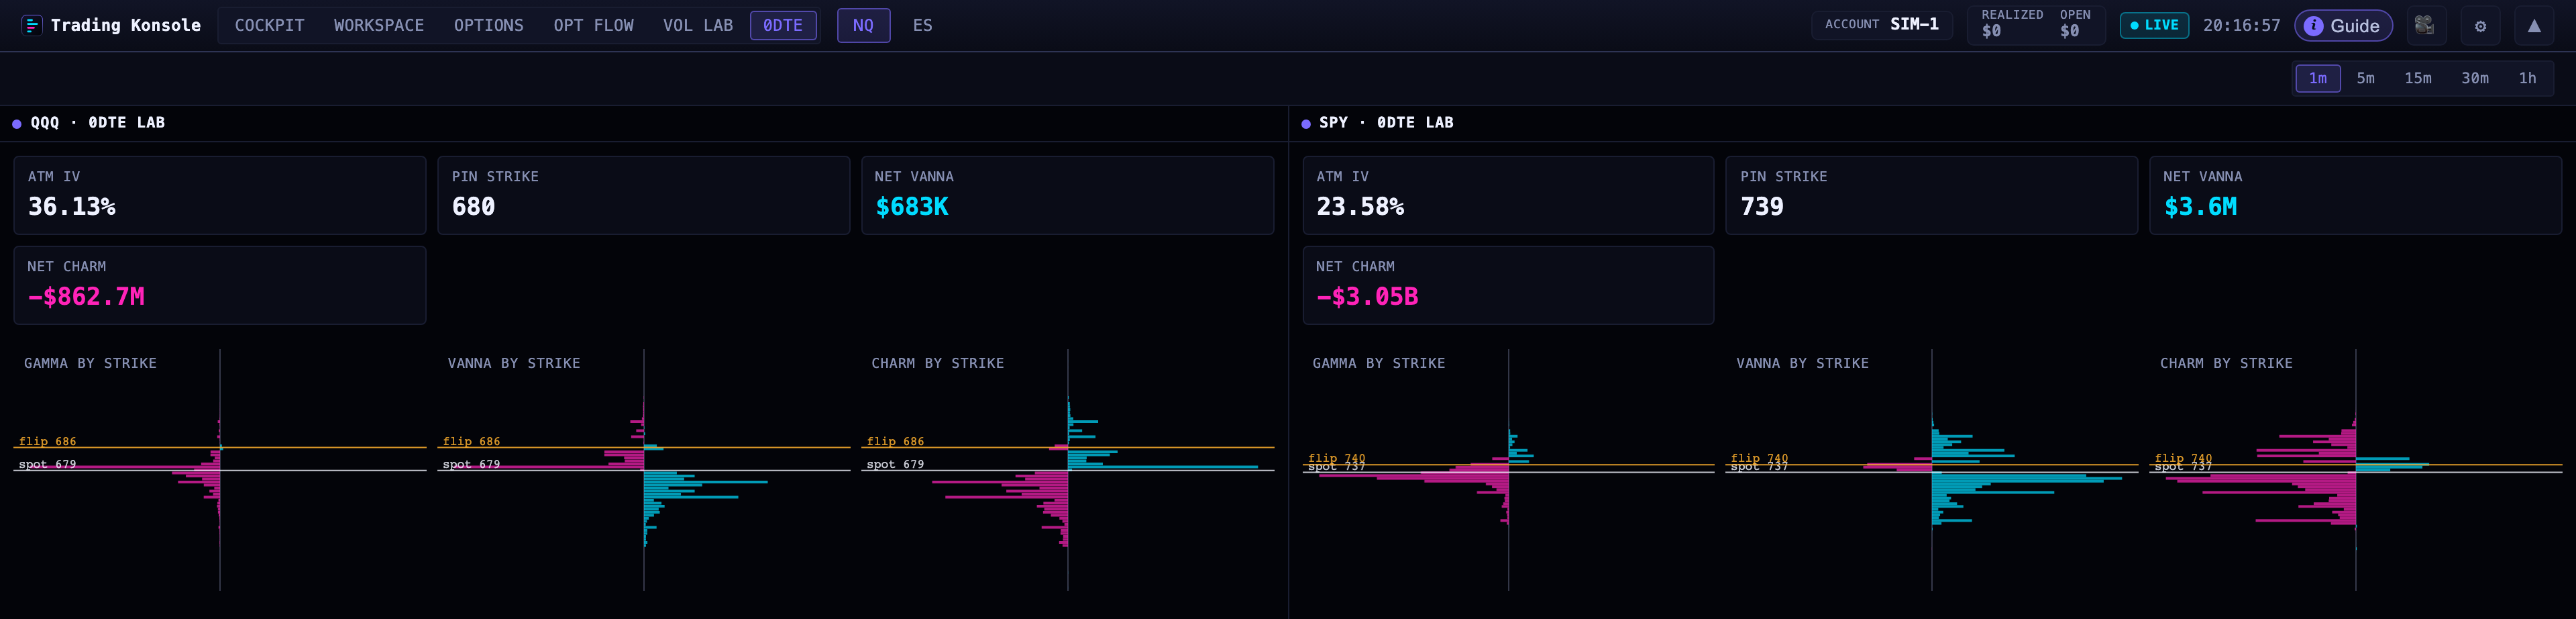Switch to the 1h timeframe
Screen dimensions: 2576x619
(2526, 78)
